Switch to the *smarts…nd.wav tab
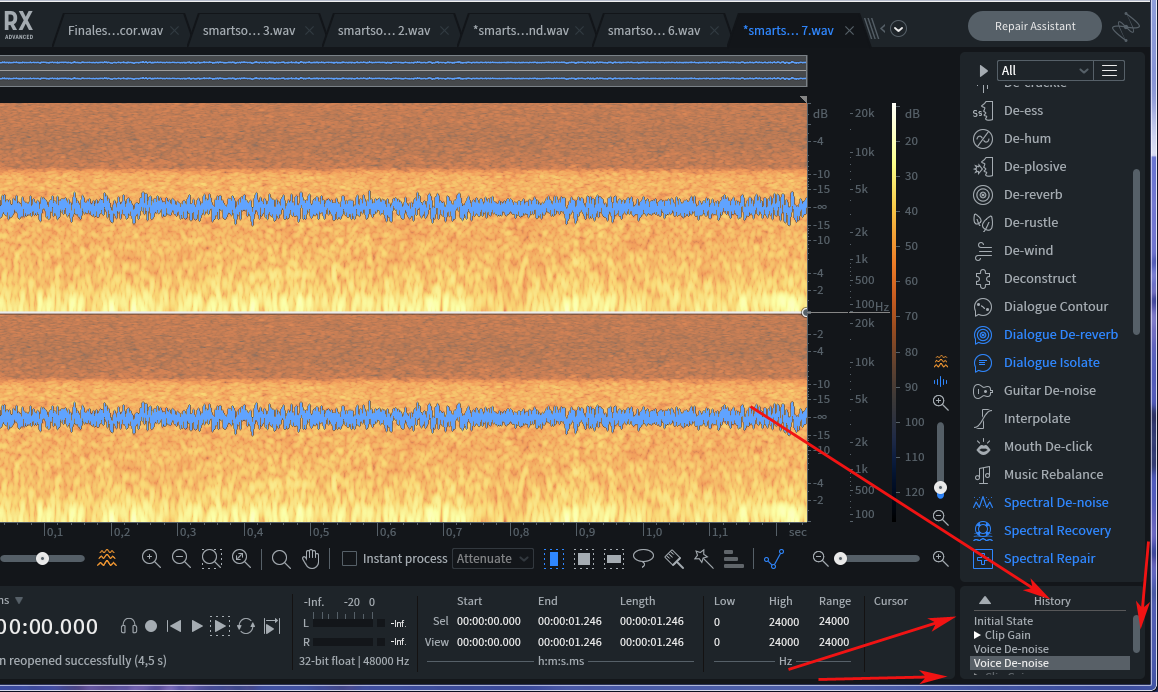Image resolution: width=1158 pixels, height=692 pixels. [x=521, y=30]
